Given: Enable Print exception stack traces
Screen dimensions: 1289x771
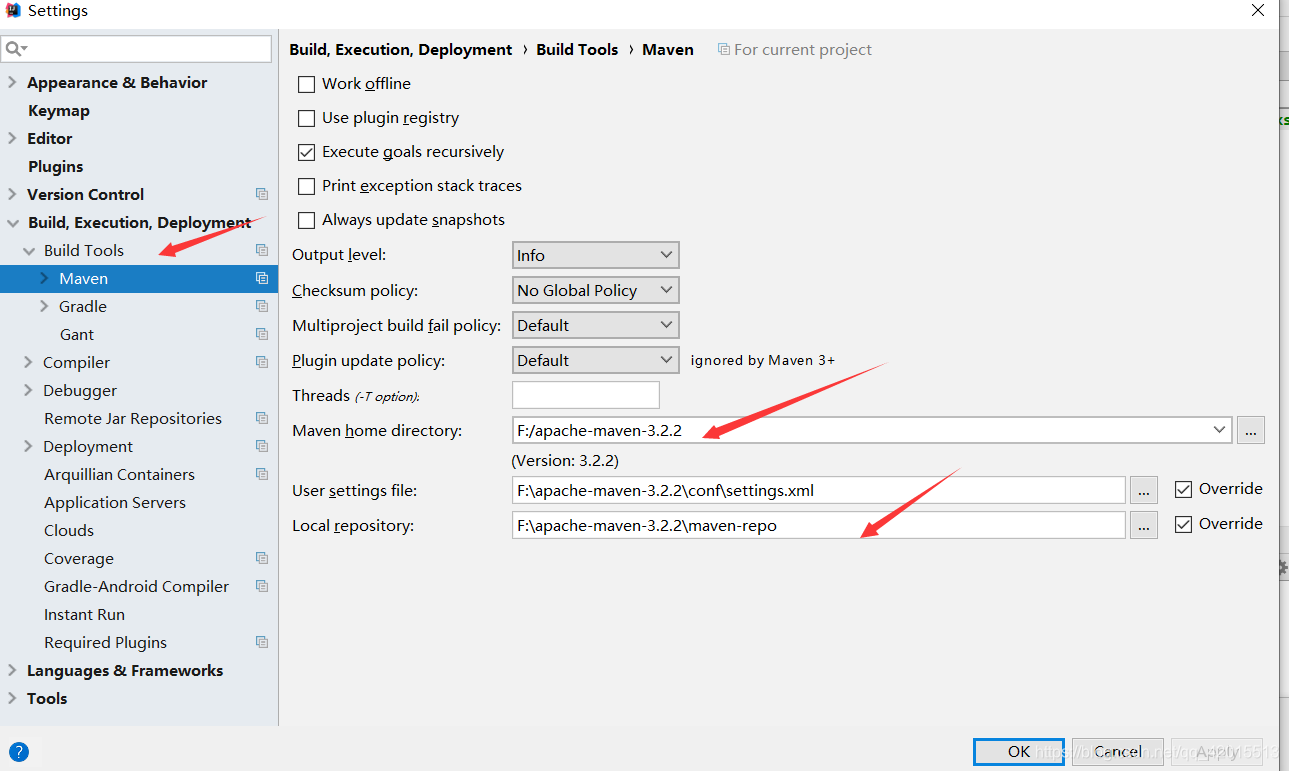Looking at the screenshot, I should (x=306, y=186).
